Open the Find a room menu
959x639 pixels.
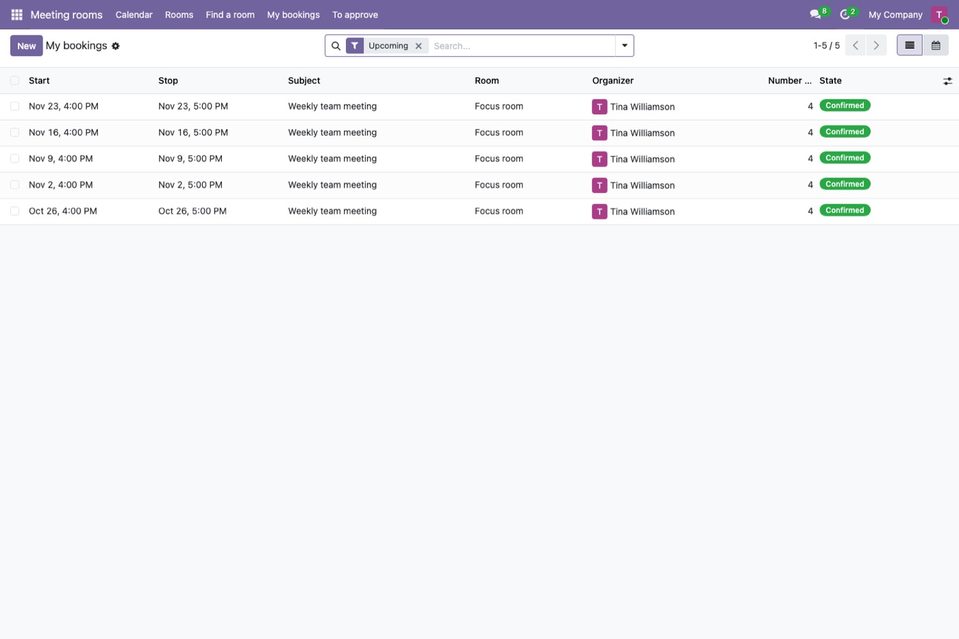coord(230,15)
